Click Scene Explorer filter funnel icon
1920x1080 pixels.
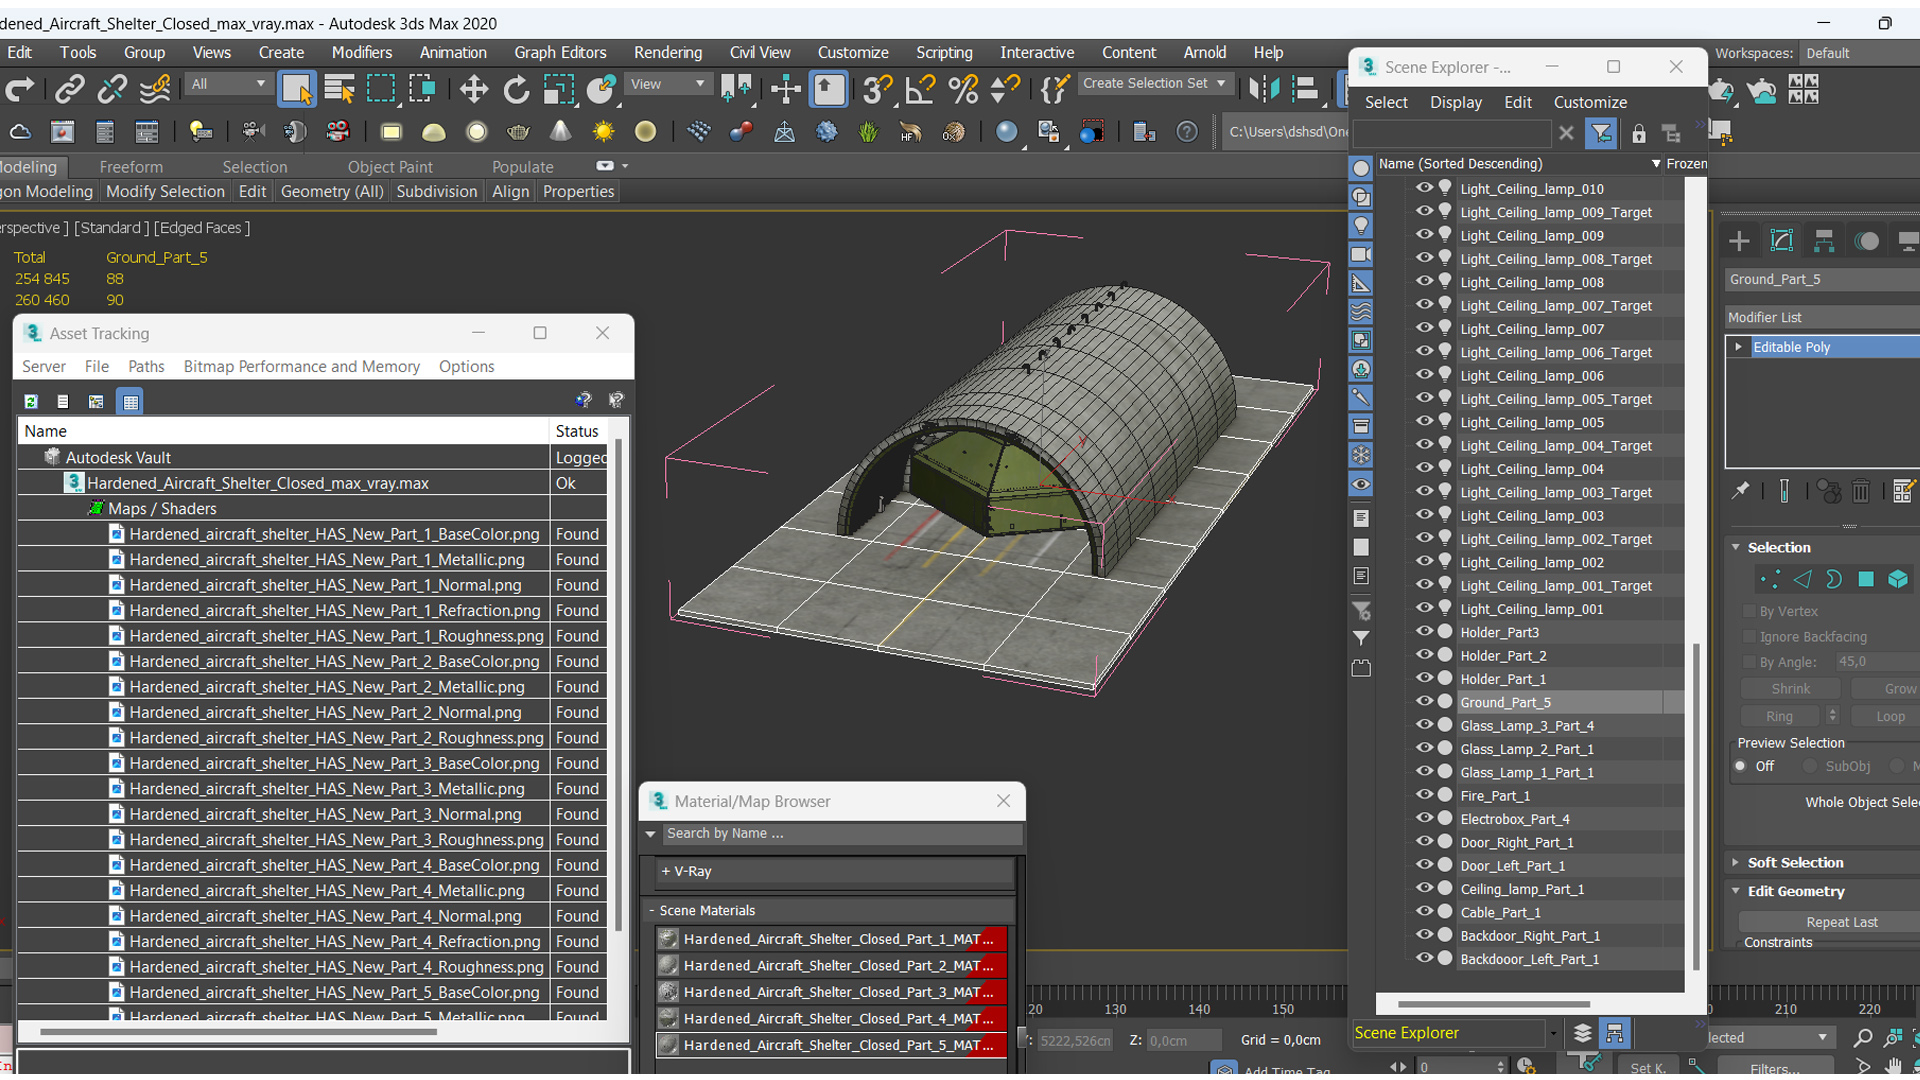coord(1601,133)
